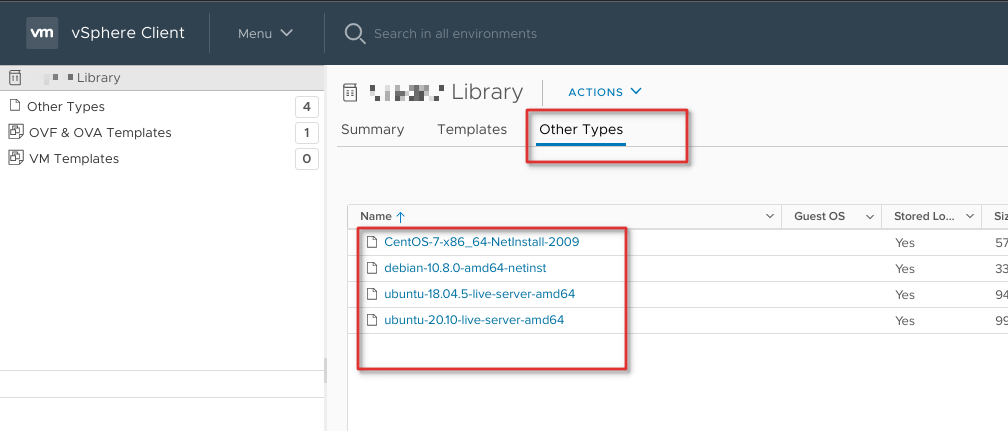1008x431 pixels.
Task: Select the Library entry at sidebar top
Action: [x=161, y=78]
